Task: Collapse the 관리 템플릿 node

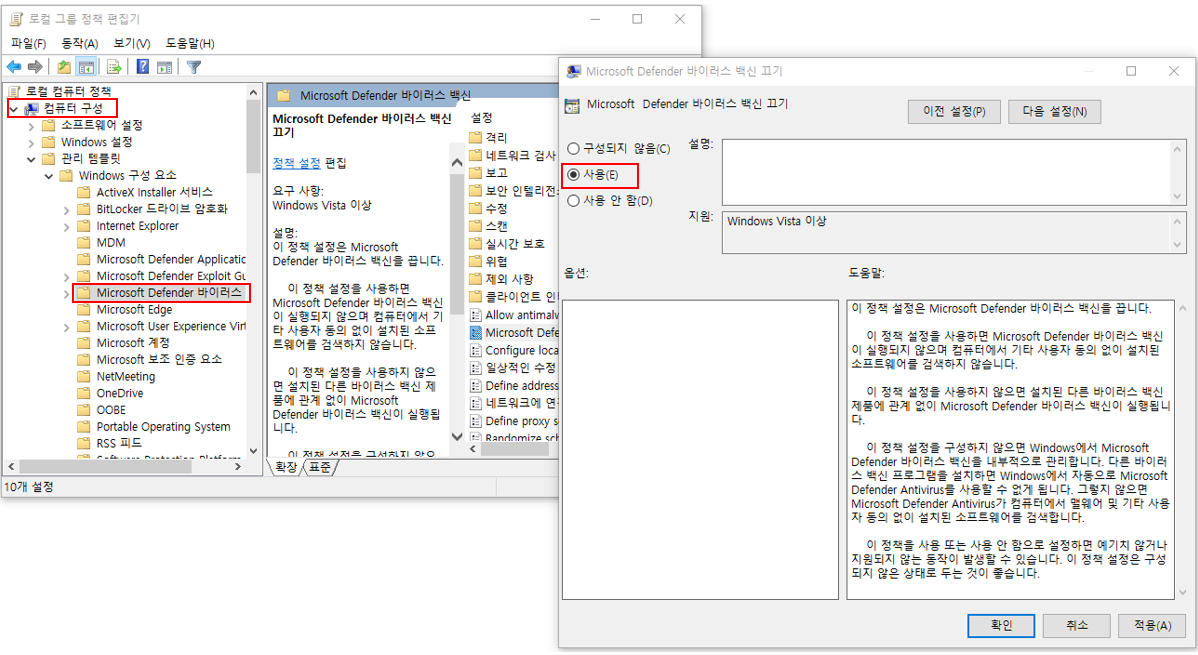Action: coord(31,160)
